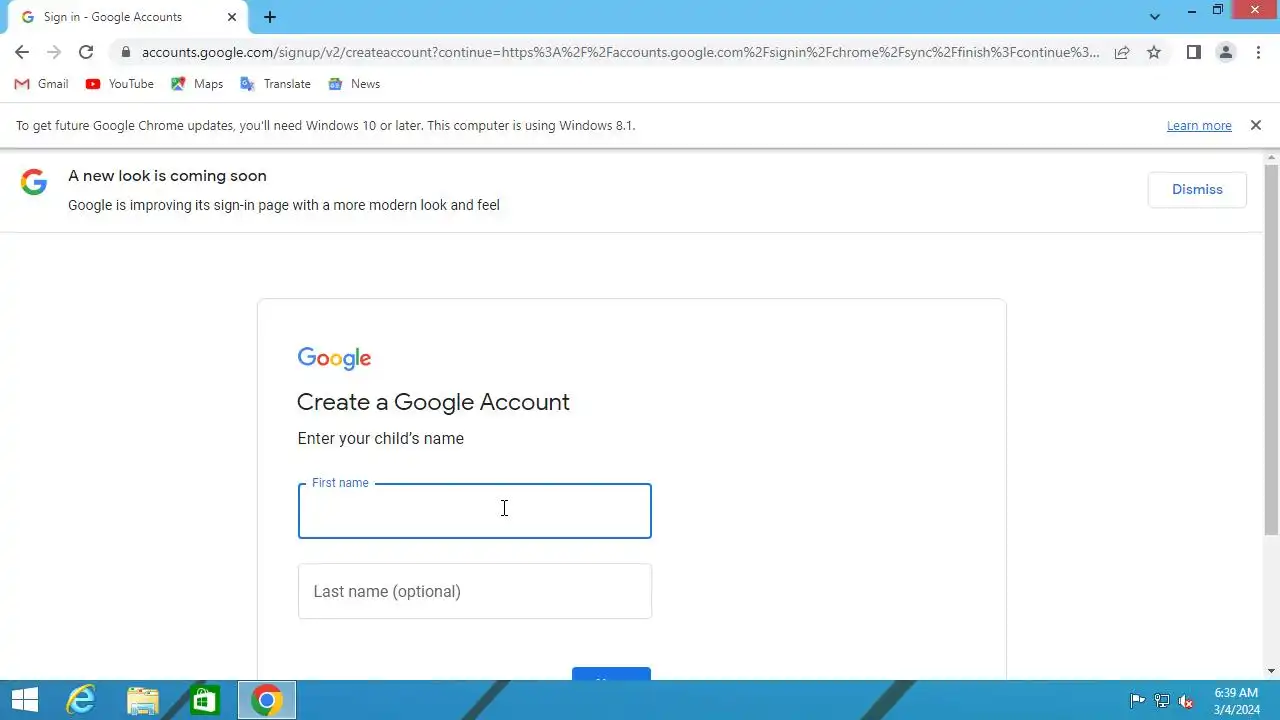Open the taskbar clock showing 6:39 AM
The width and height of the screenshot is (1280, 720).
1236,701
